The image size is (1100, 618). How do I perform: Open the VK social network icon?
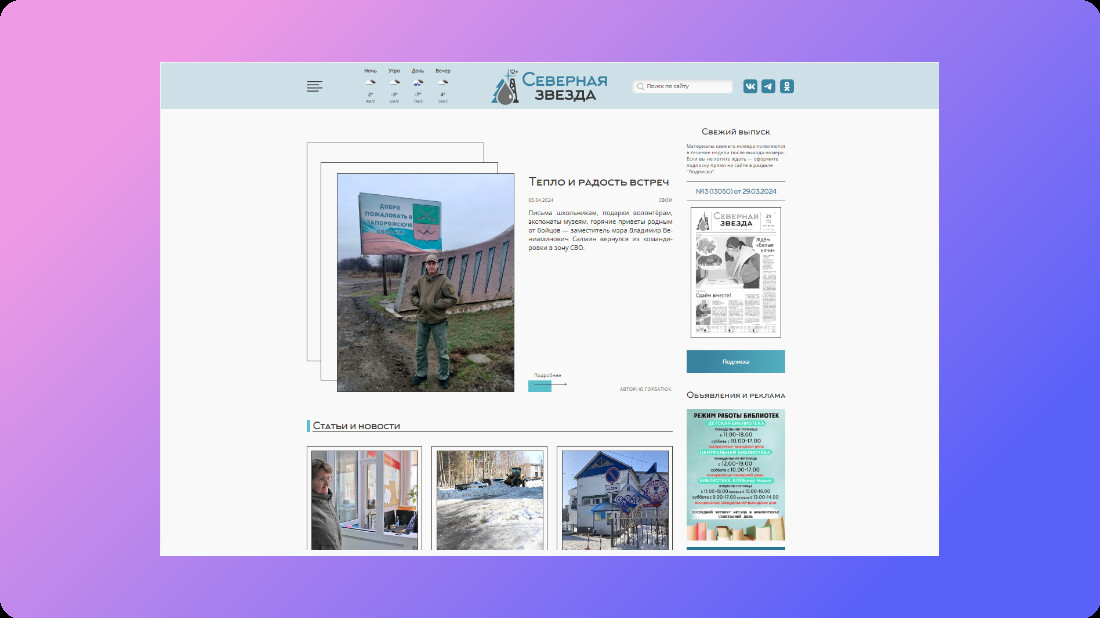point(750,86)
